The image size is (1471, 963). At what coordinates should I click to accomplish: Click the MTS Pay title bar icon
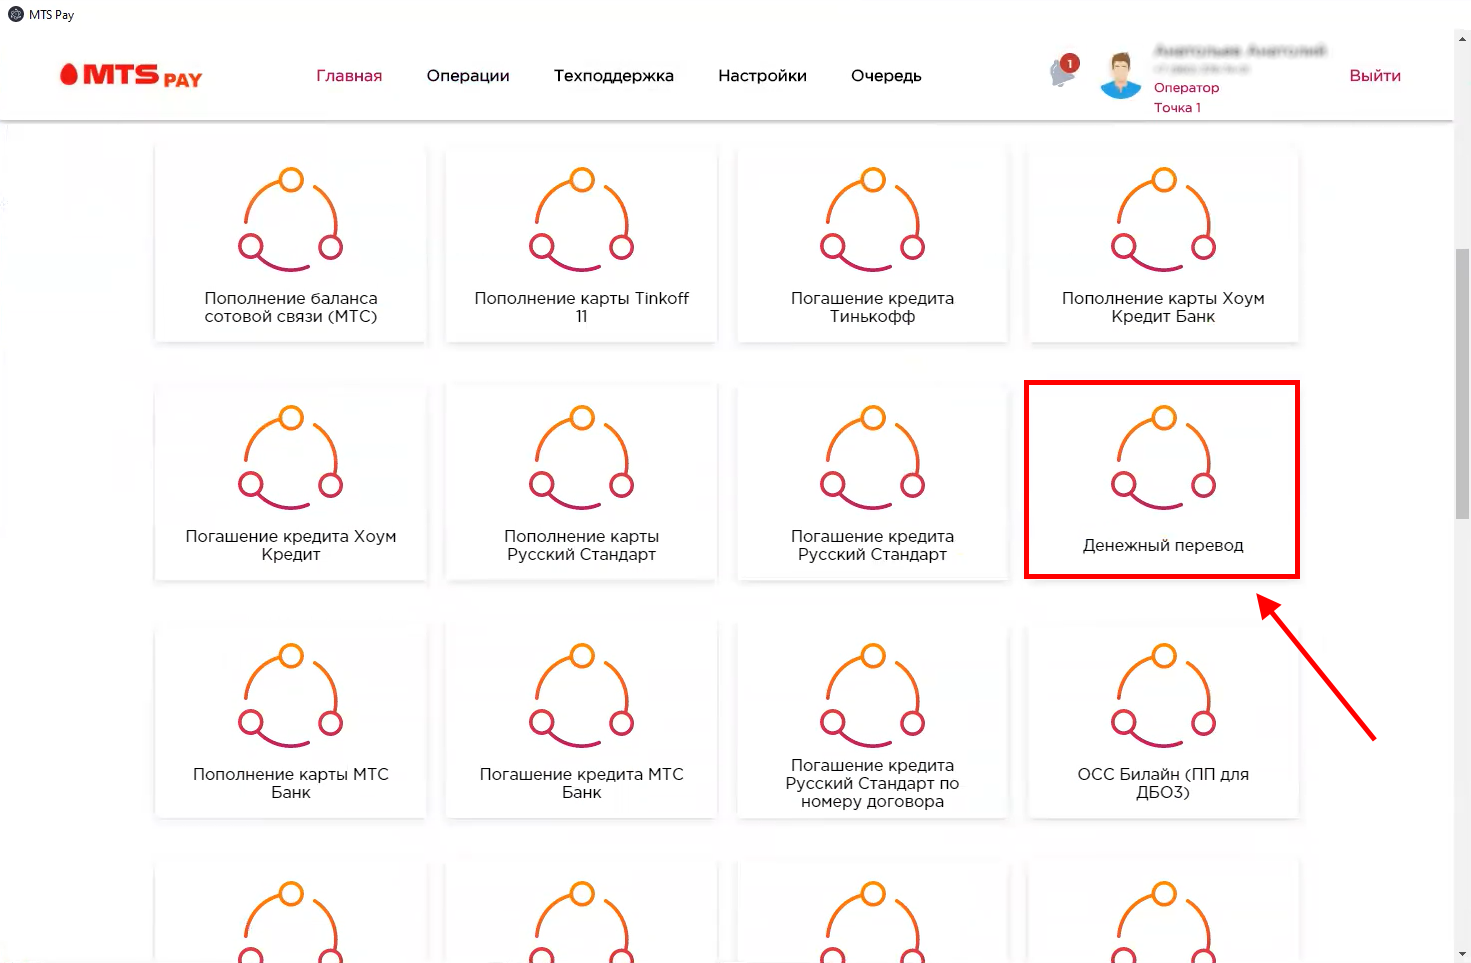pyautogui.click(x=15, y=14)
